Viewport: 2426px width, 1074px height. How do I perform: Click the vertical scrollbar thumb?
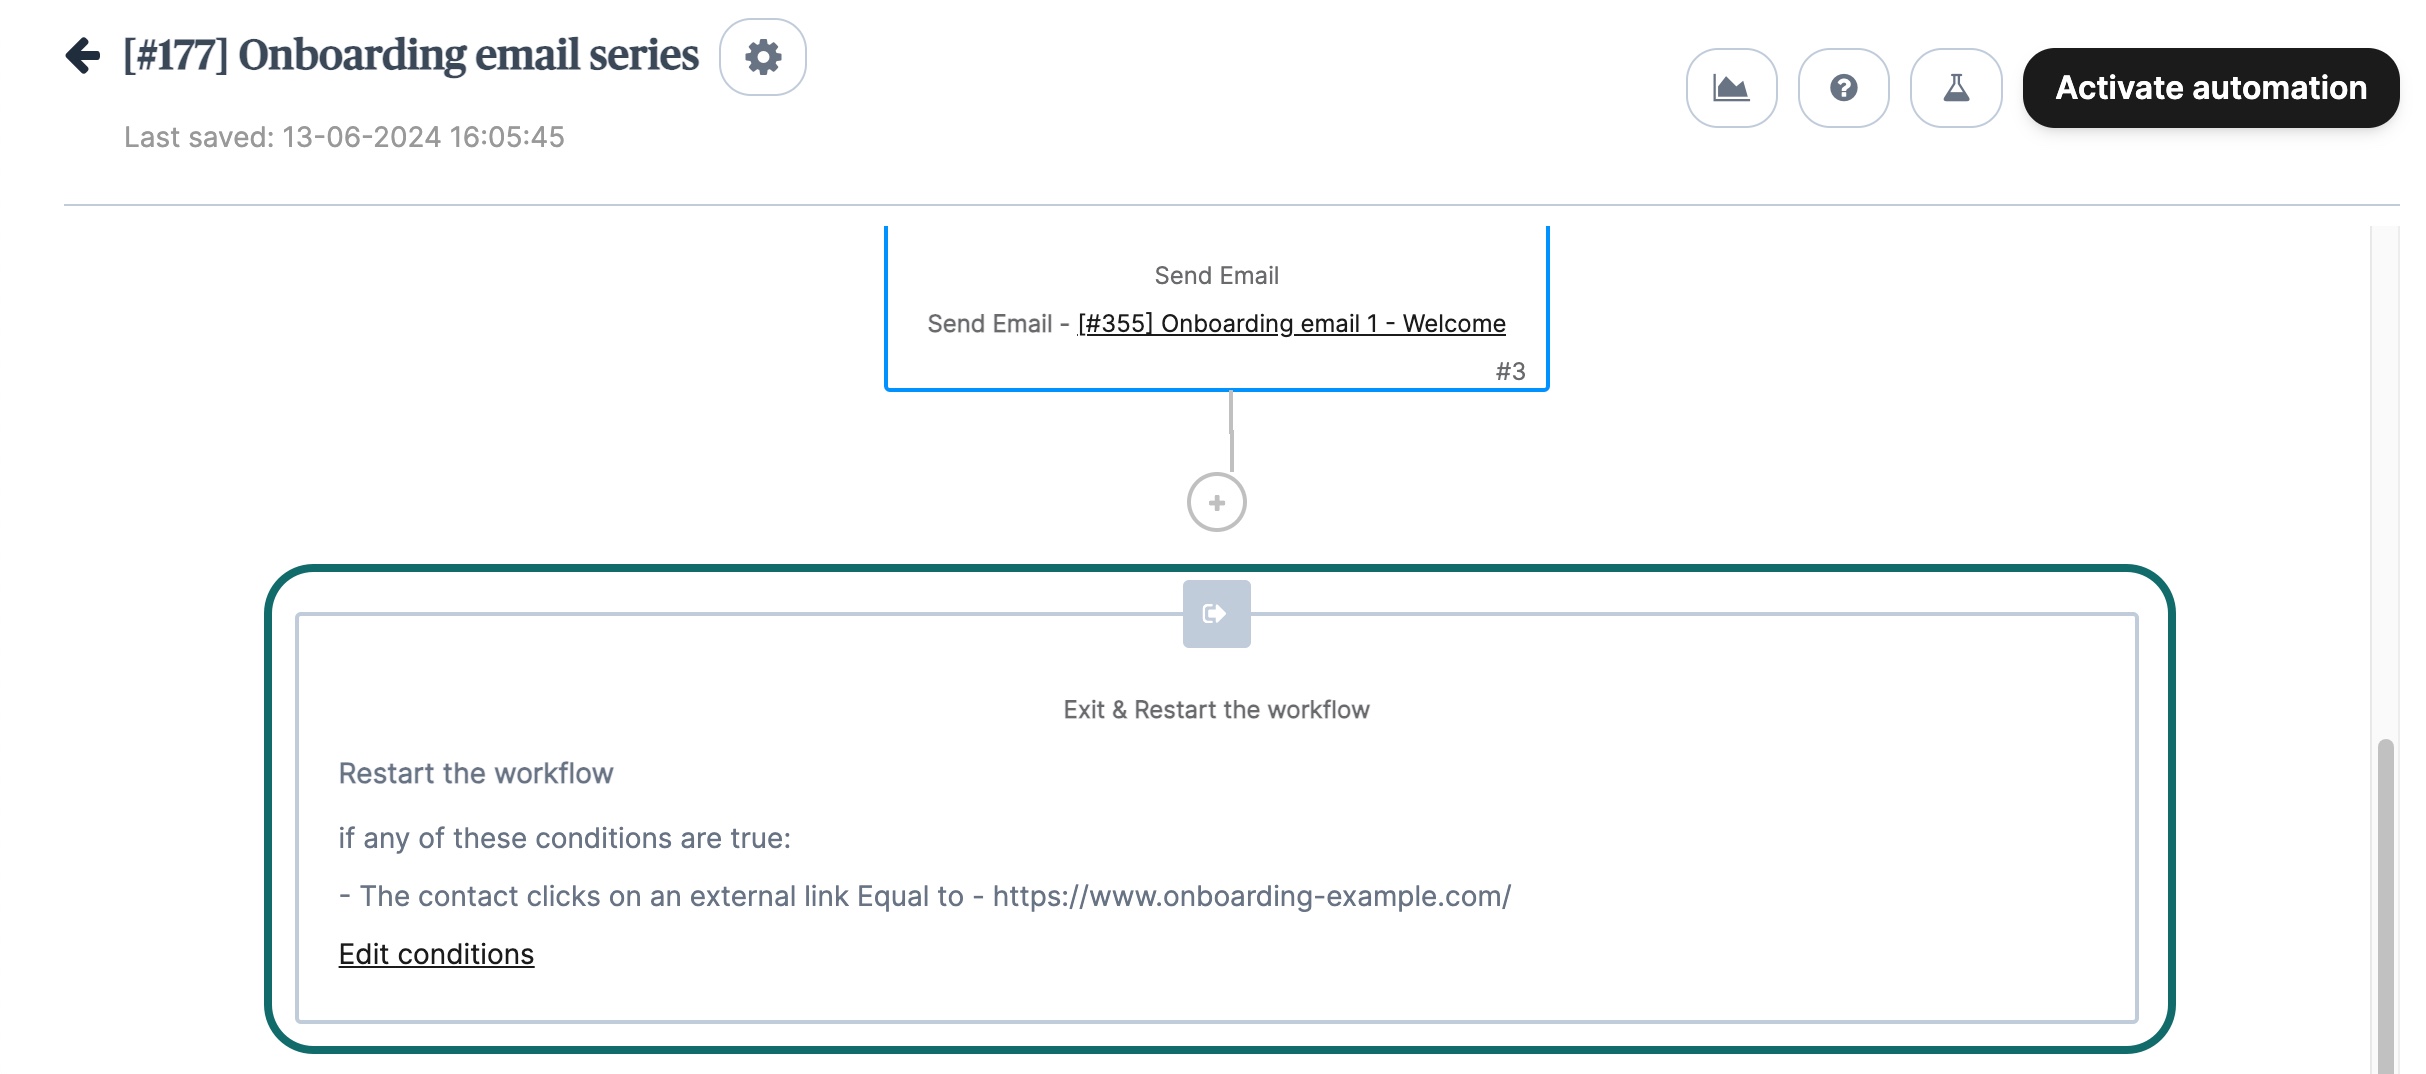(2385, 900)
